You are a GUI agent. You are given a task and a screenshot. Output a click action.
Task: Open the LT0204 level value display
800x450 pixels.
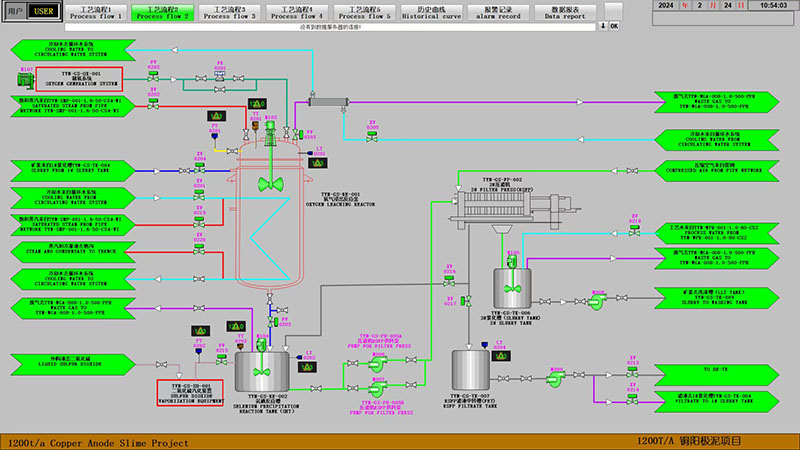pyautogui.click(x=501, y=356)
